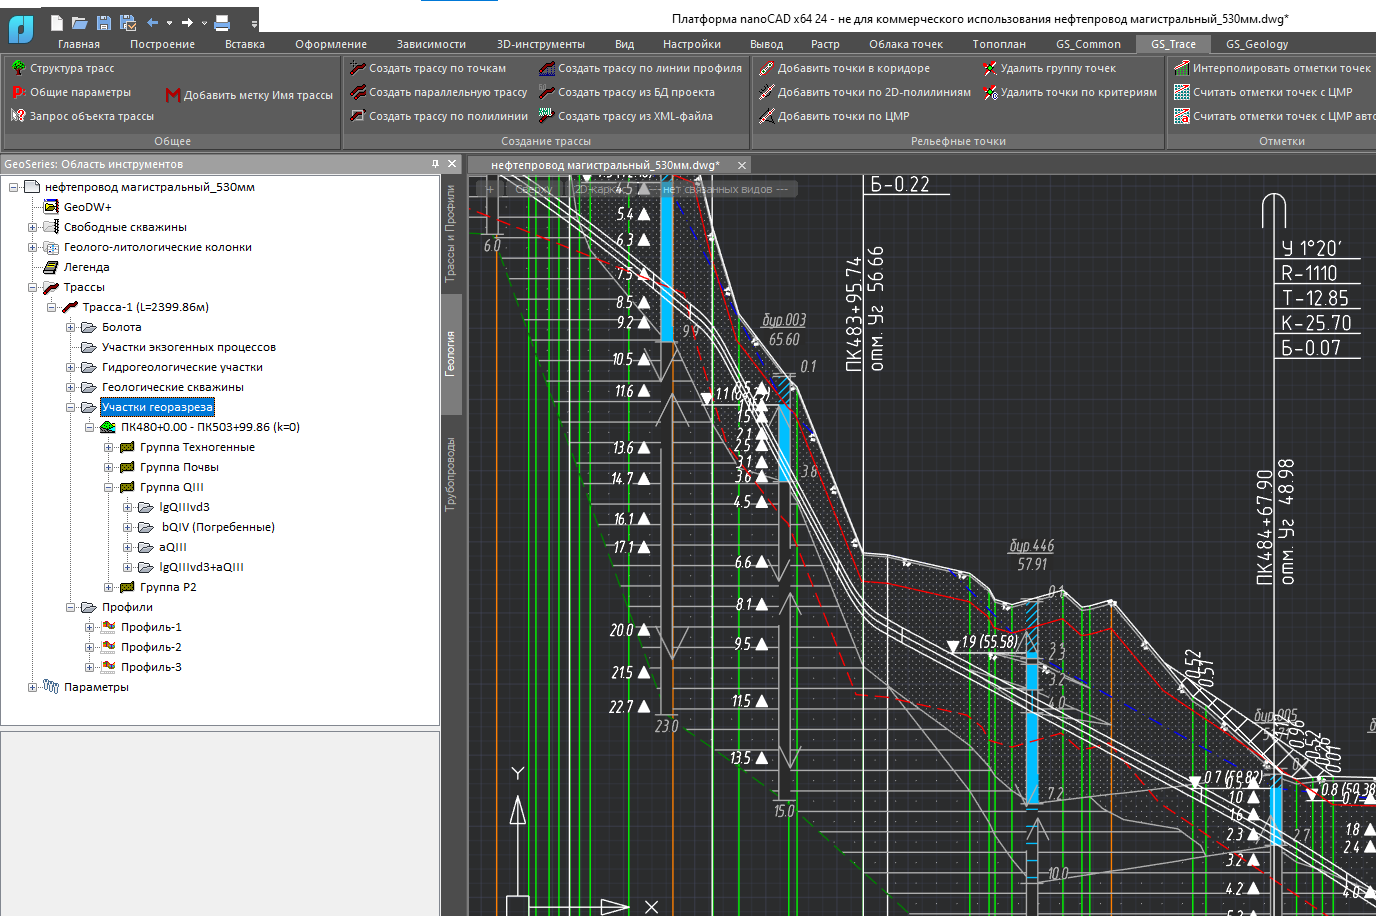Run 'Интерполировать отметки точек' tool
The width and height of the screenshot is (1376, 916).
point(1281,68)
